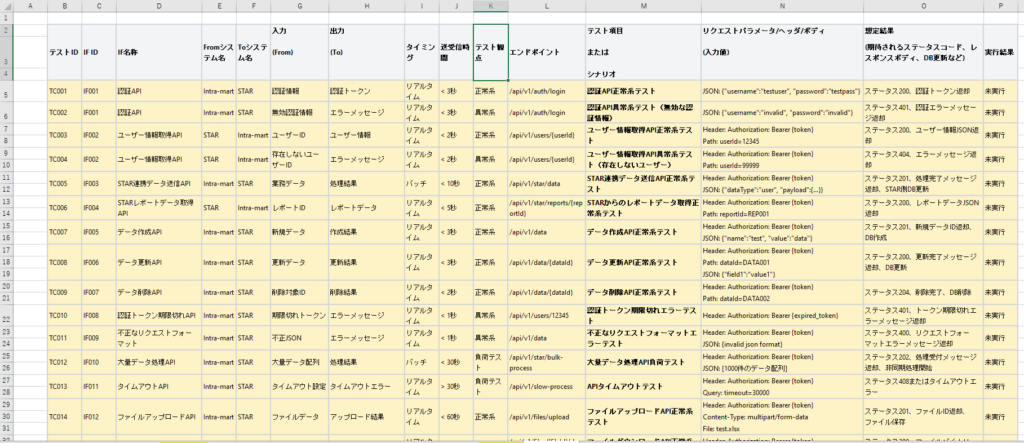
Task: Click the ファイルアップロードAPI name cell
Action: [159, 416]
